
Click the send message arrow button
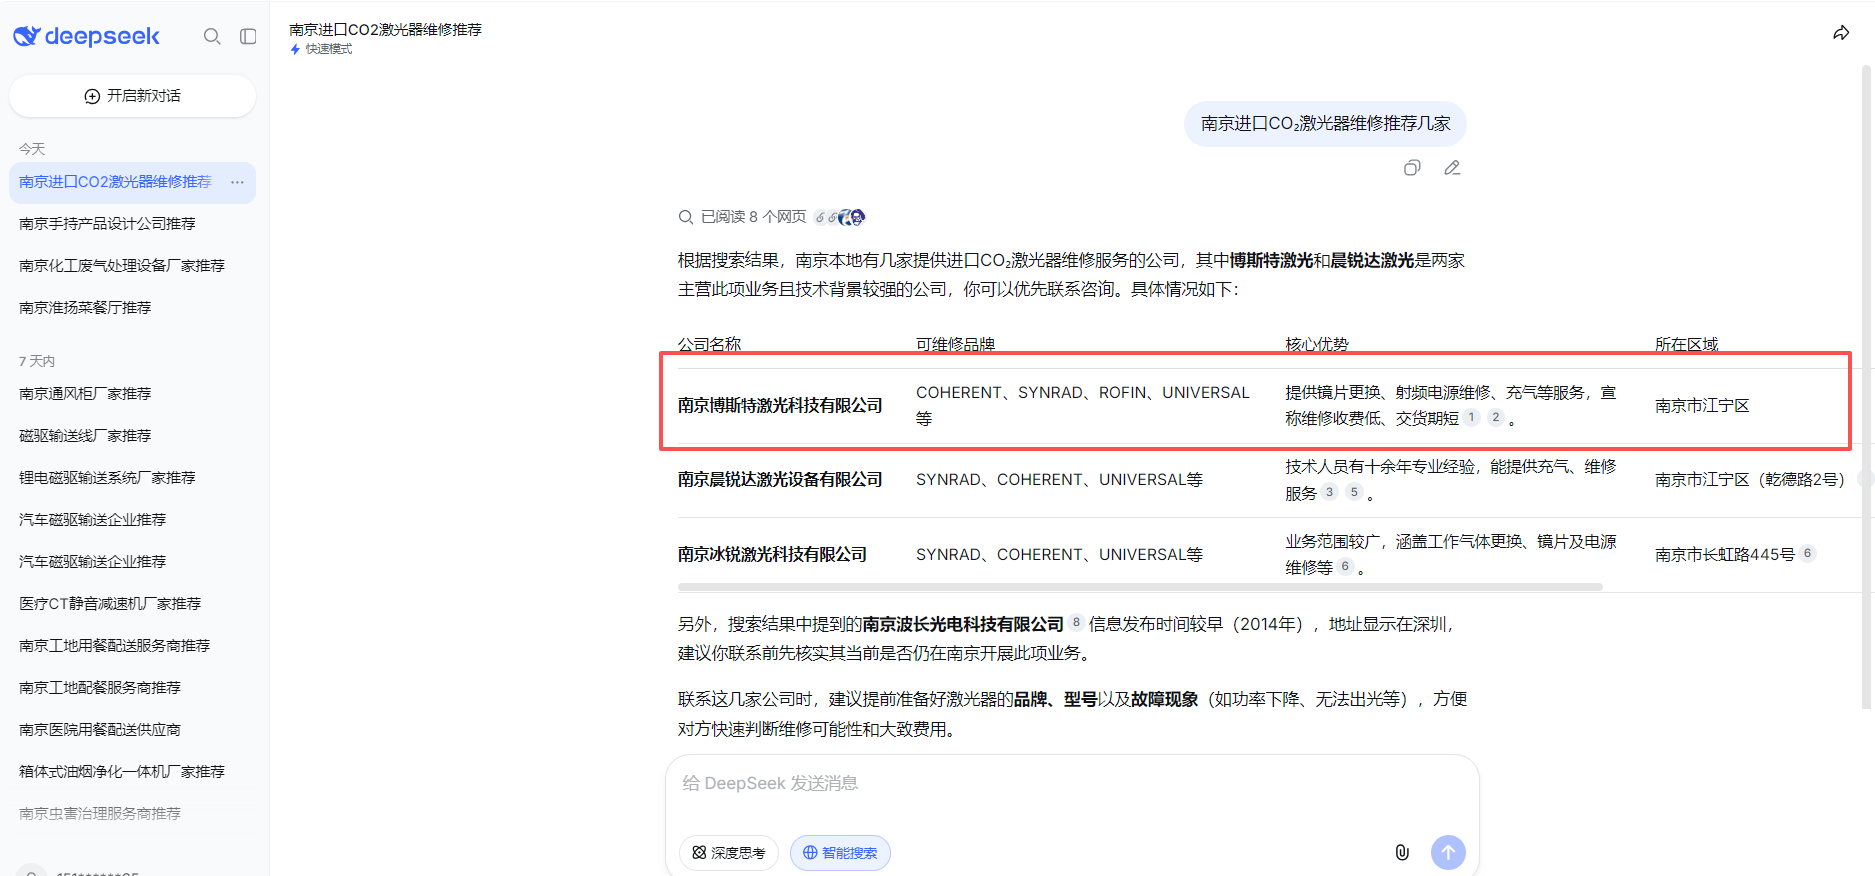tap(1448, 852)
